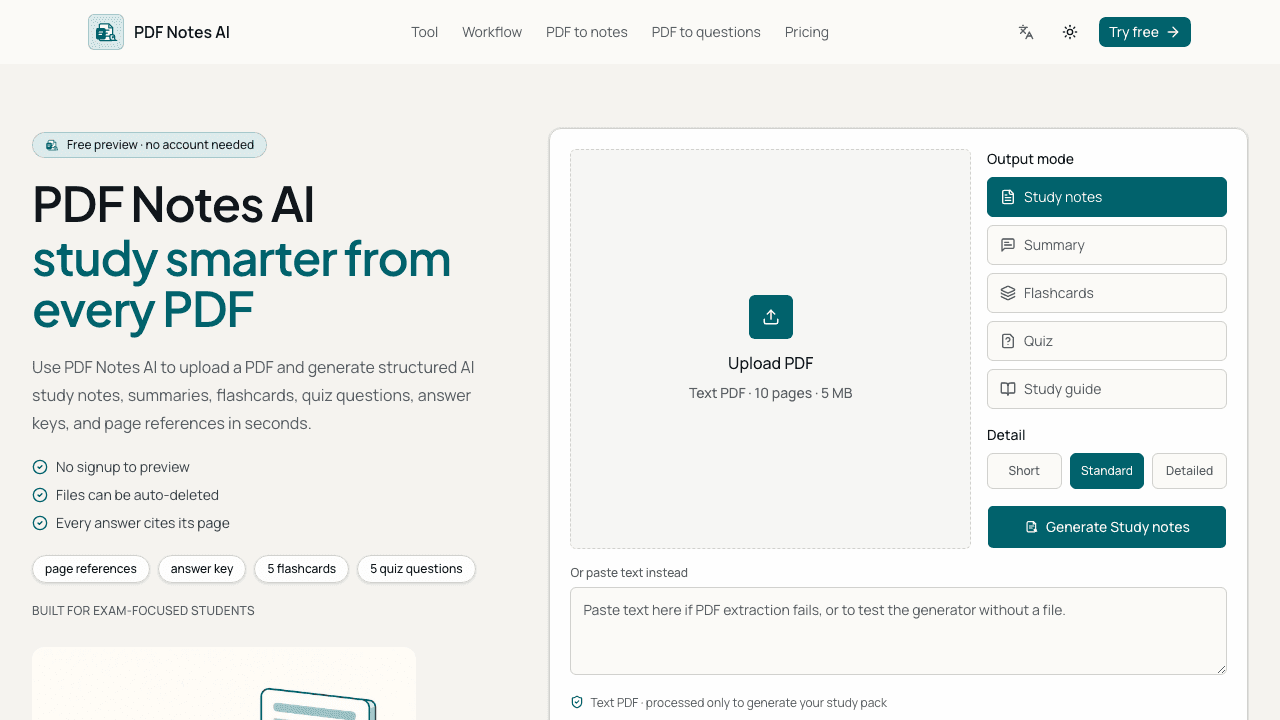Open the Pricing nav link

click(x=807, y=32)
